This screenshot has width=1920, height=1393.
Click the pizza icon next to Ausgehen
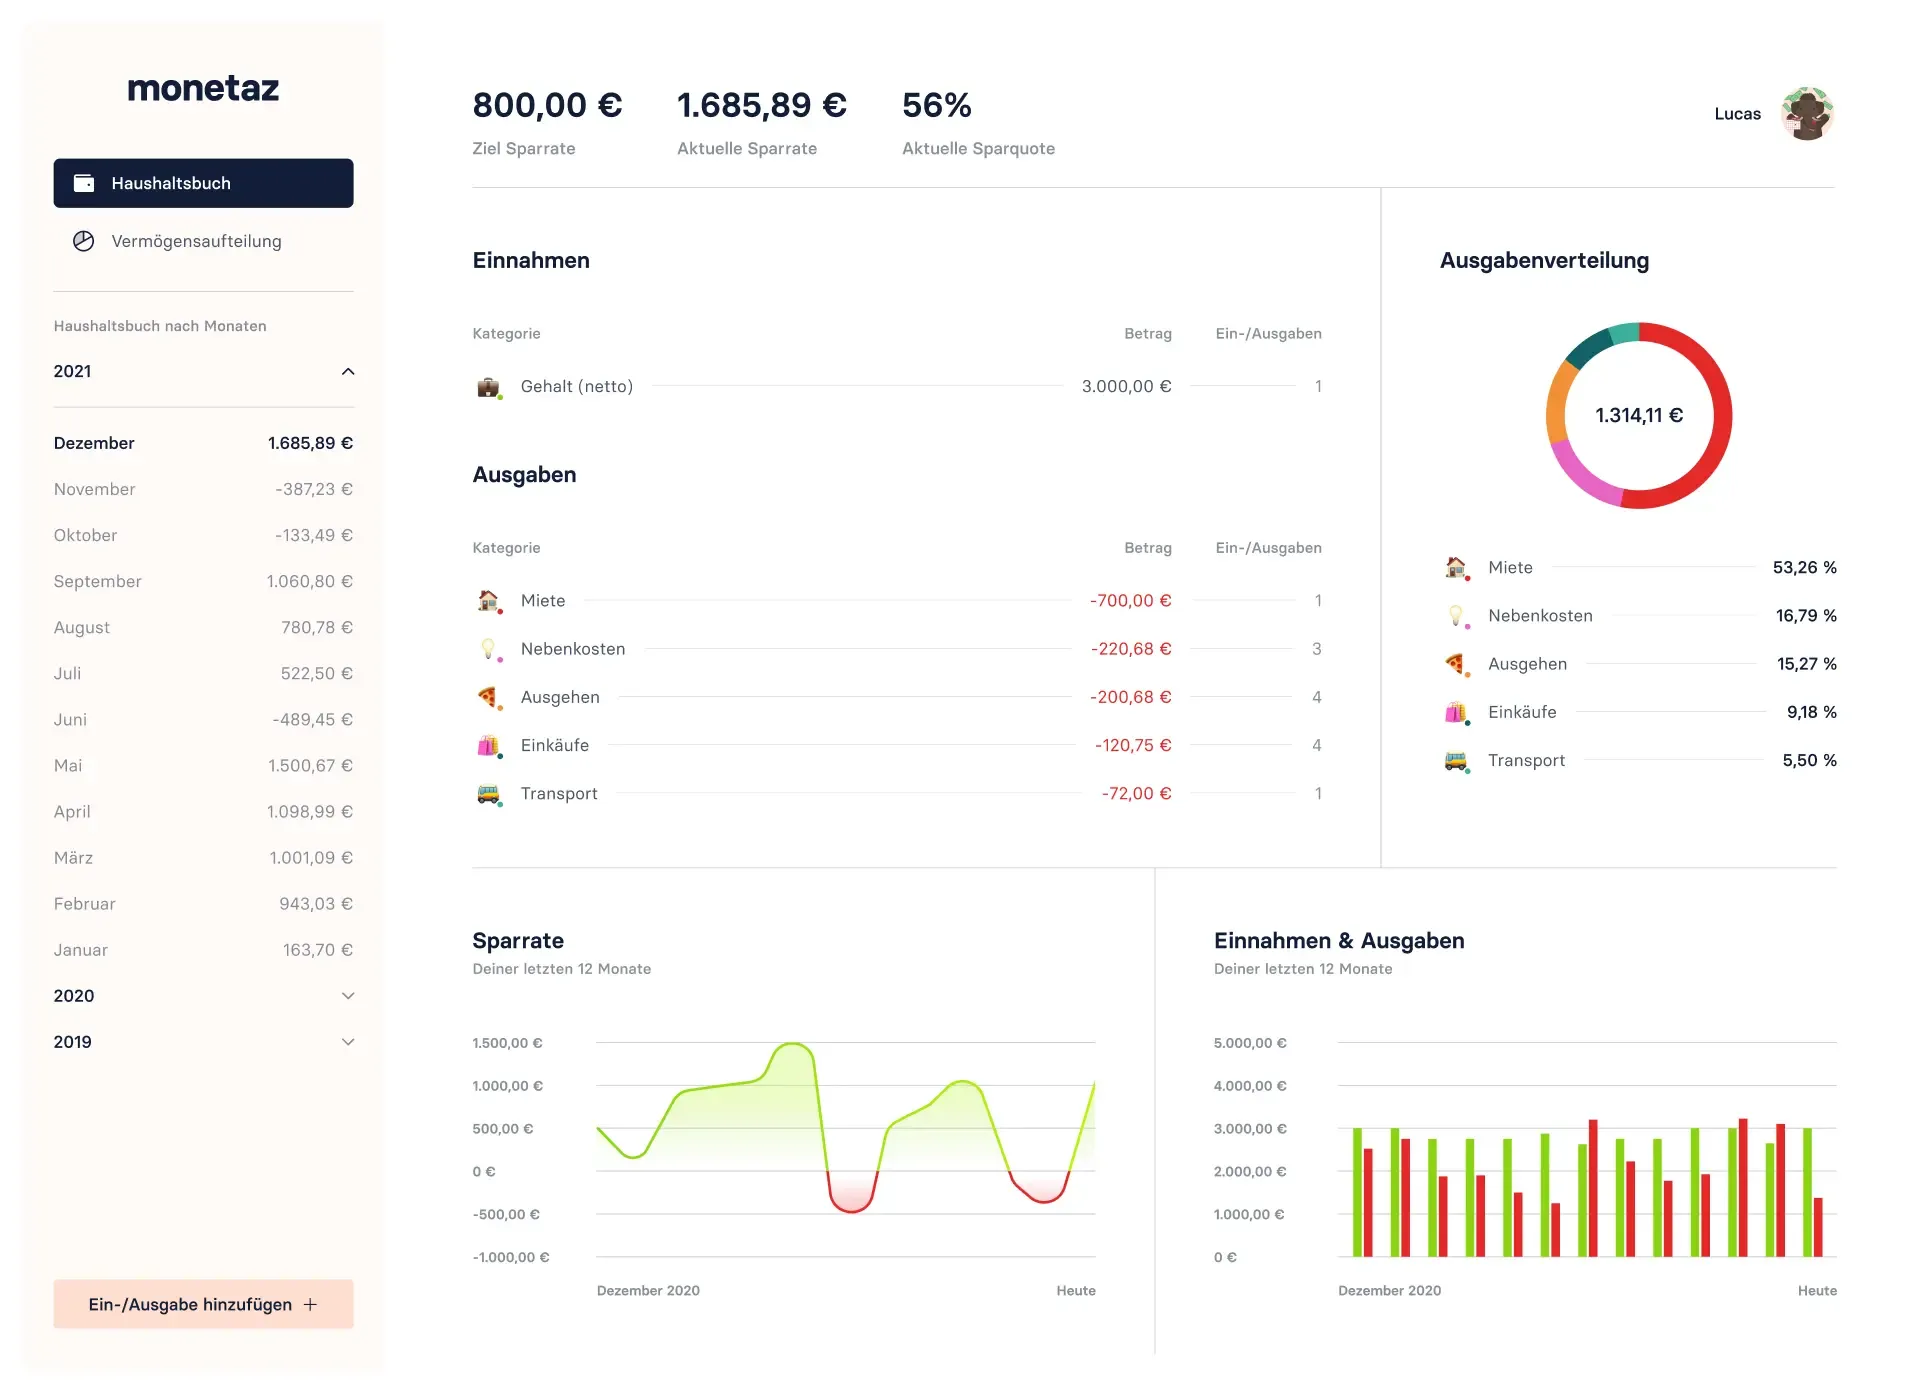point(488,696)
